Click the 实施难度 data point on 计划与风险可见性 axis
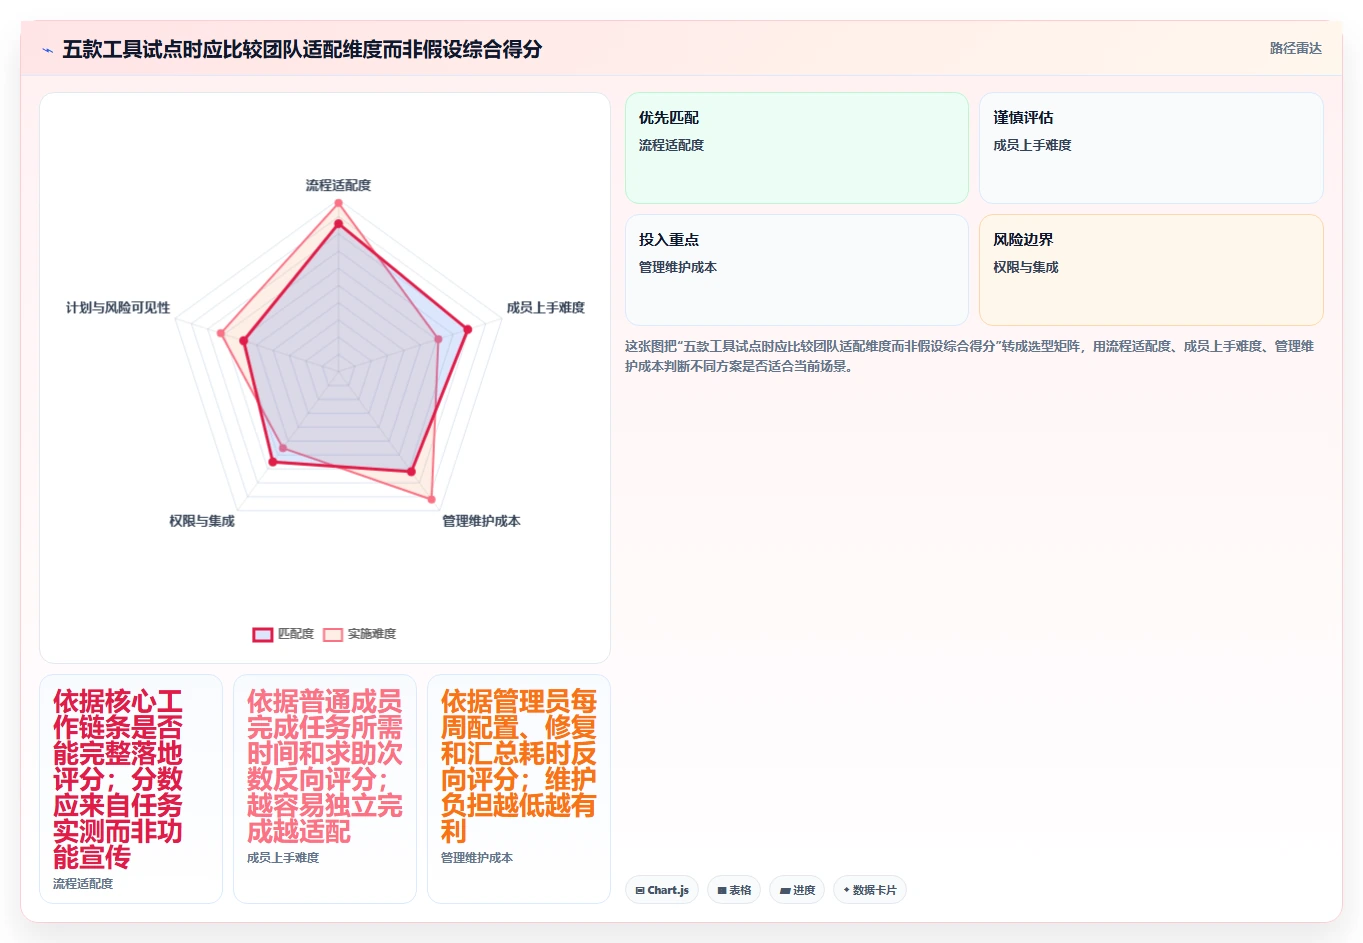The height and width of the screenshot is (943, 1363). click(221, 333)
